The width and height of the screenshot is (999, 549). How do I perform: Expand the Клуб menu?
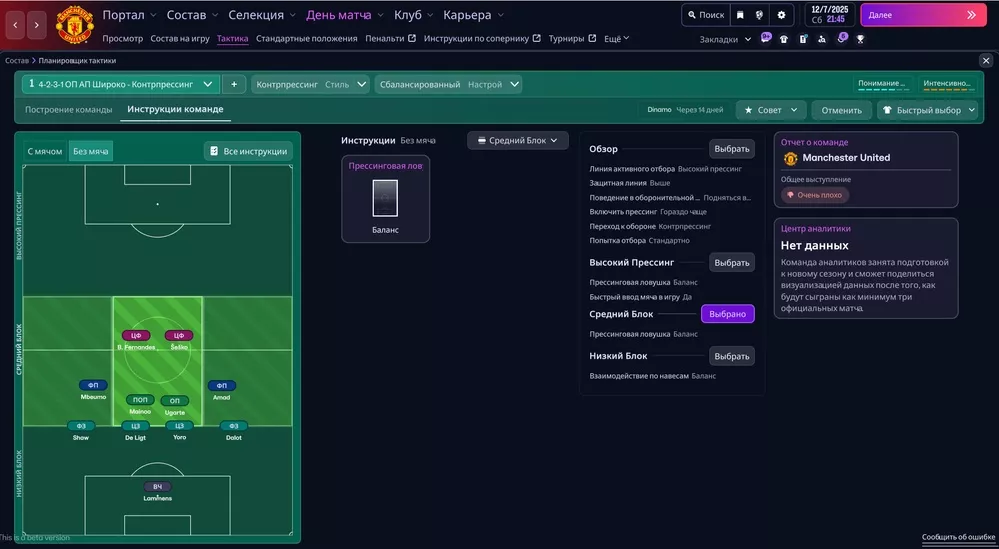pyautogui.click(x=413, y=15)
